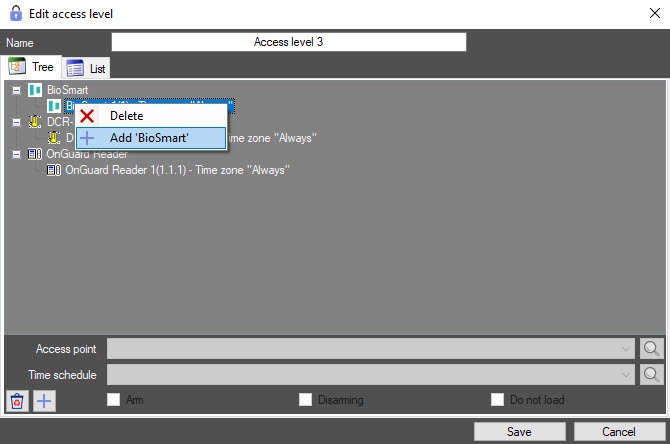
Task: Click the BioSmart child device icon
Action: click(54, 106)
